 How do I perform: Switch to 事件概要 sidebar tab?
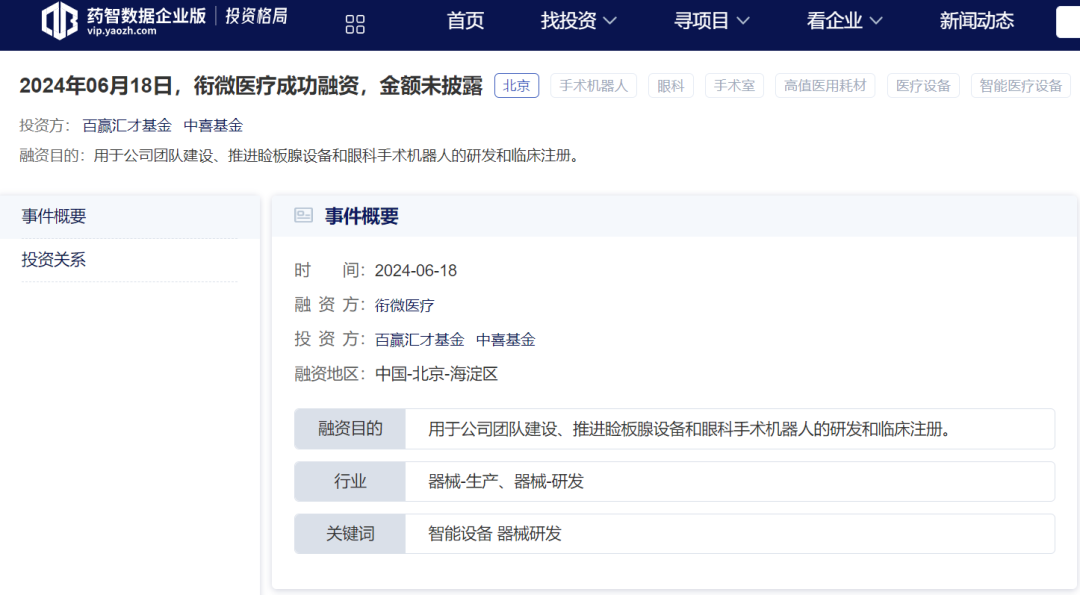click(x=54, y=216)
